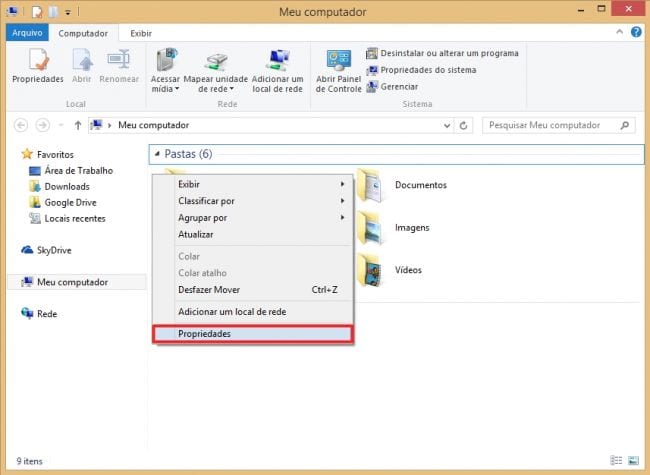
Task: Choose Adicionar um local de rede in context menu
Action: tap(253, 312)
